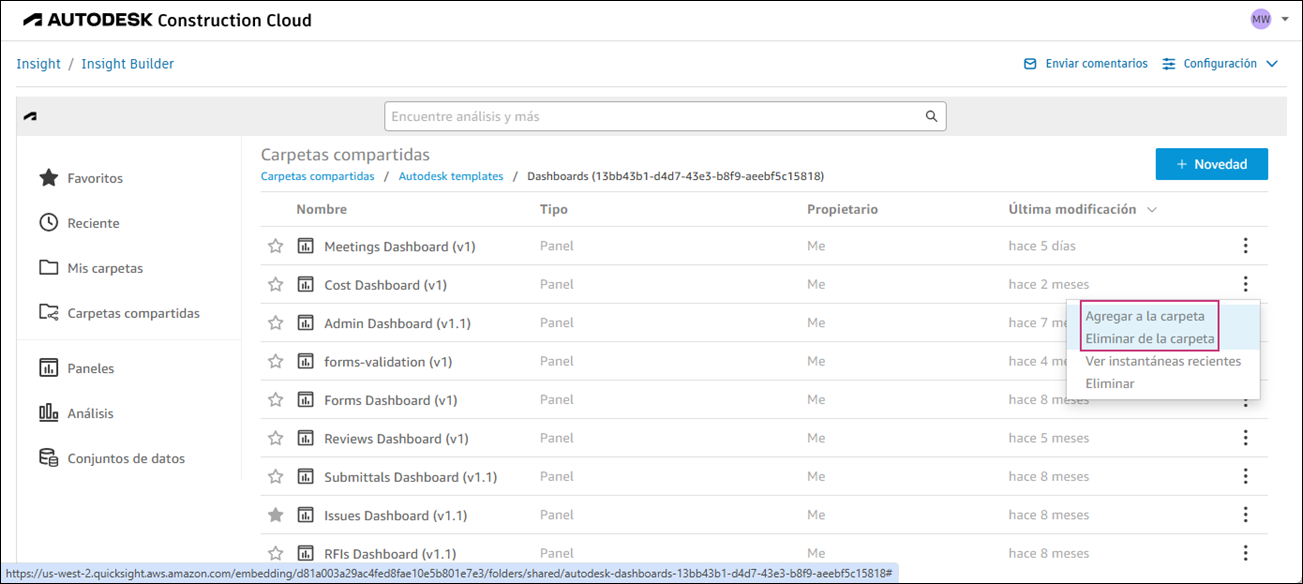Click the dashboard icon beside Paneles

48,368
